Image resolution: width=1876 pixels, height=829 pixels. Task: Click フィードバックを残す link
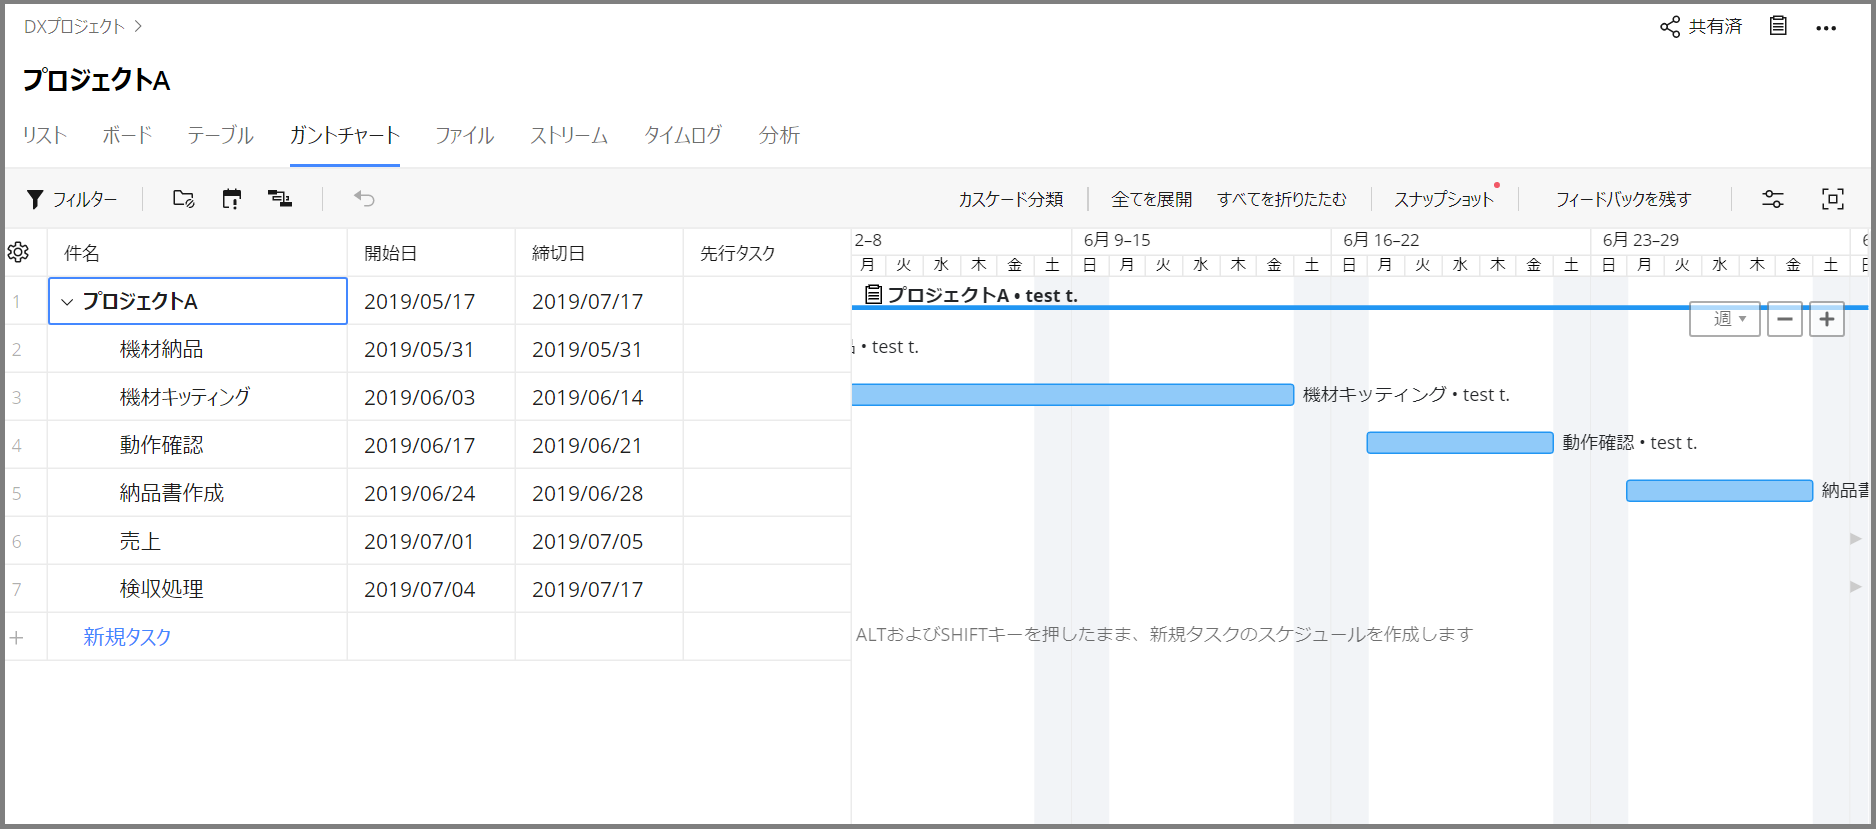point(1624,199)
